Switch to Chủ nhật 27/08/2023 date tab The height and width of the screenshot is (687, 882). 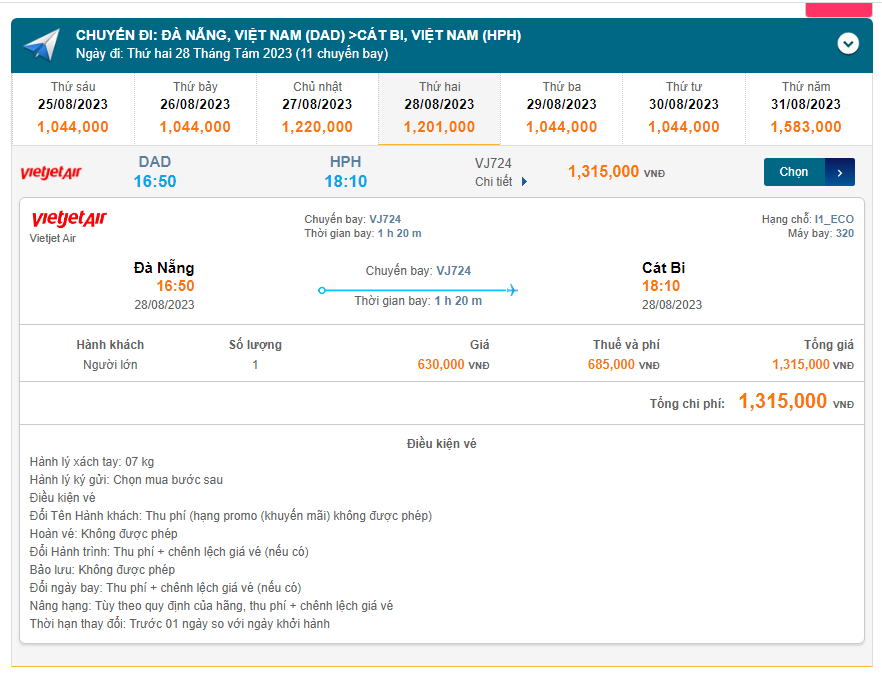point(317,108)
